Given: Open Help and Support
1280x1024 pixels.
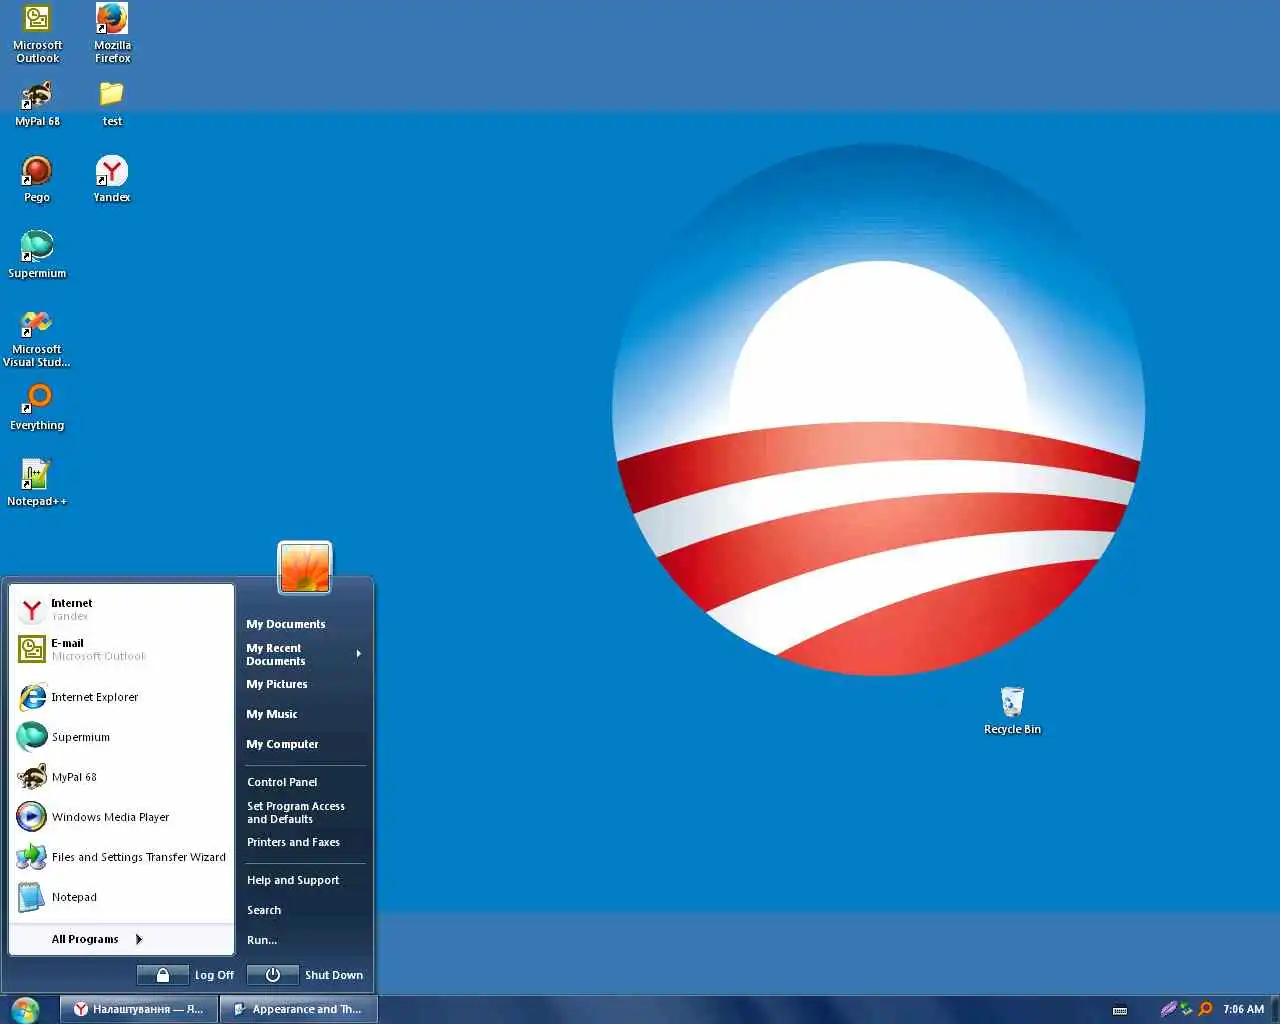Looking at the screenshot, I should point(305,880).
